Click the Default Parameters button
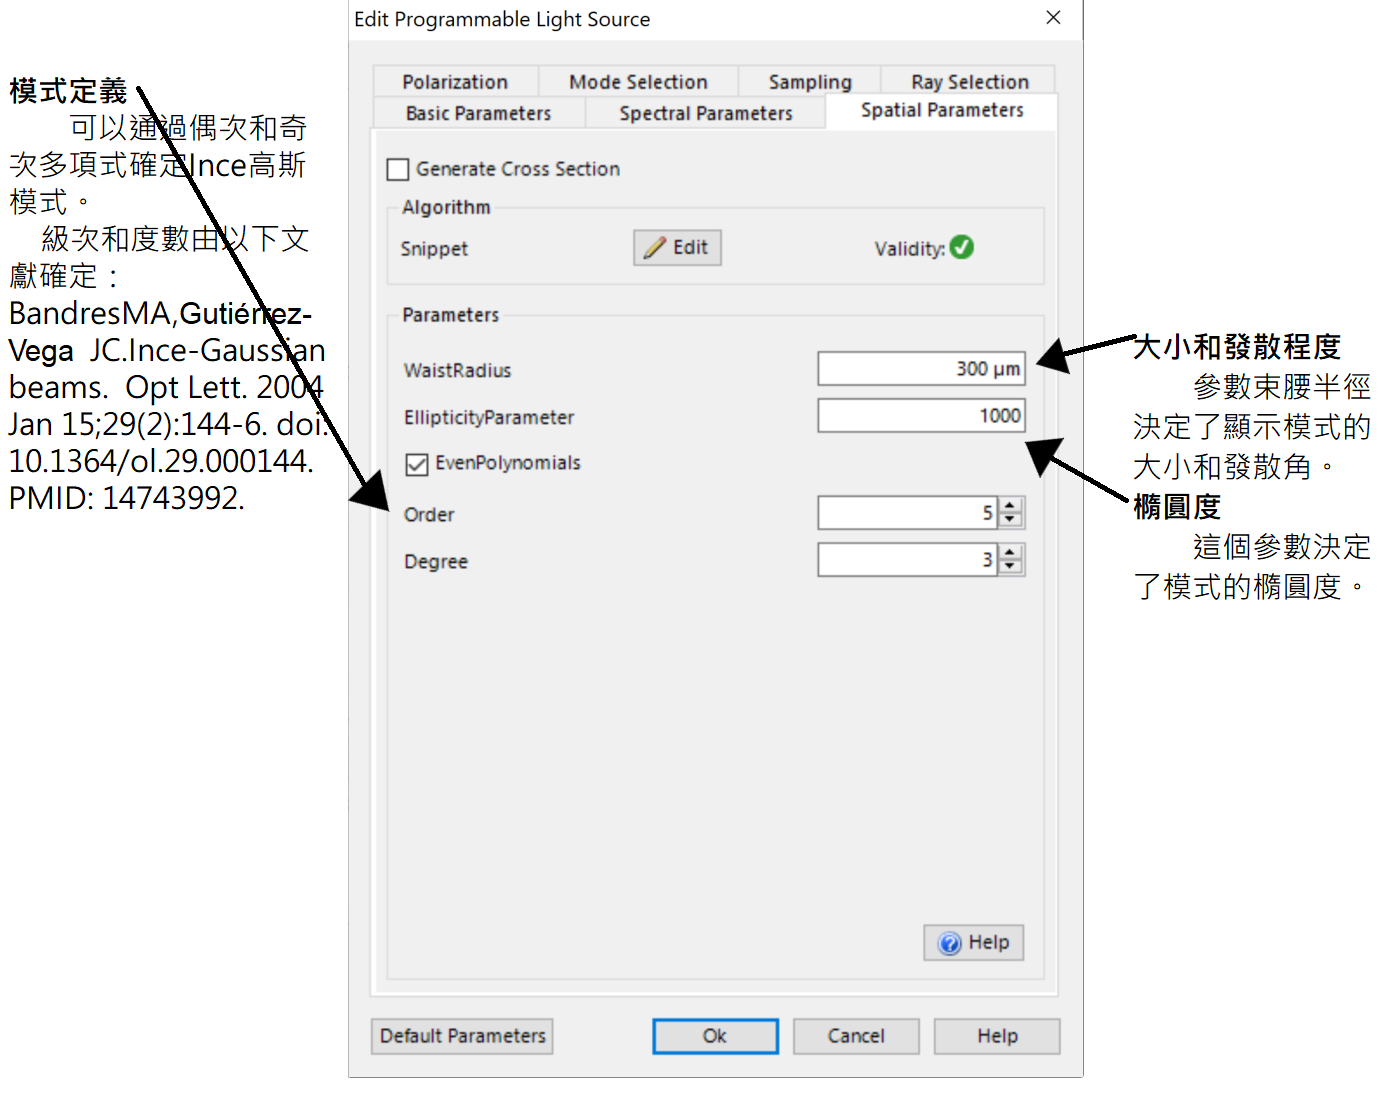The image size is (1398, 1108). [462, 1036]
